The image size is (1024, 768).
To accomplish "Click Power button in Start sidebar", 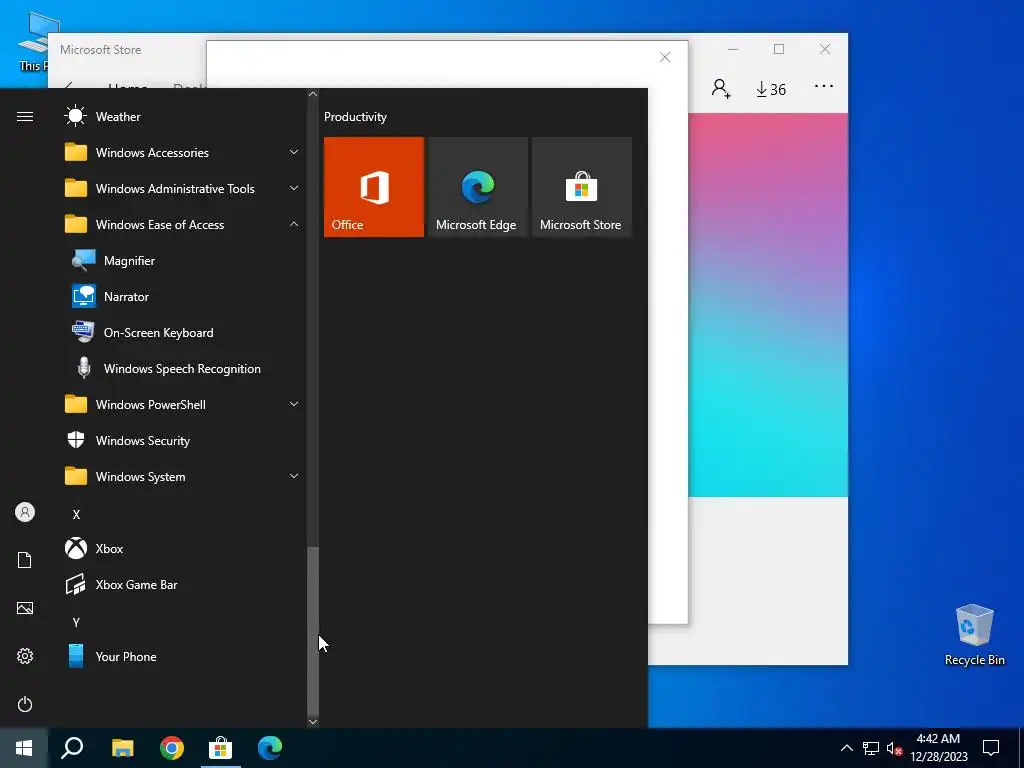I will 25,704.
